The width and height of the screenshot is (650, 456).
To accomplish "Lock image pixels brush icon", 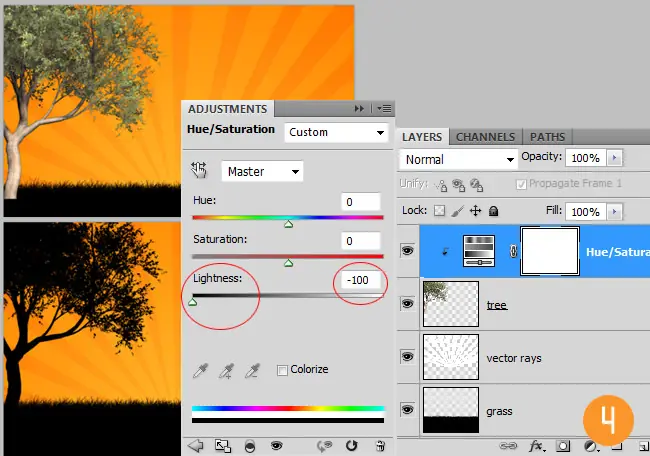I will click(x=457, y=211).
